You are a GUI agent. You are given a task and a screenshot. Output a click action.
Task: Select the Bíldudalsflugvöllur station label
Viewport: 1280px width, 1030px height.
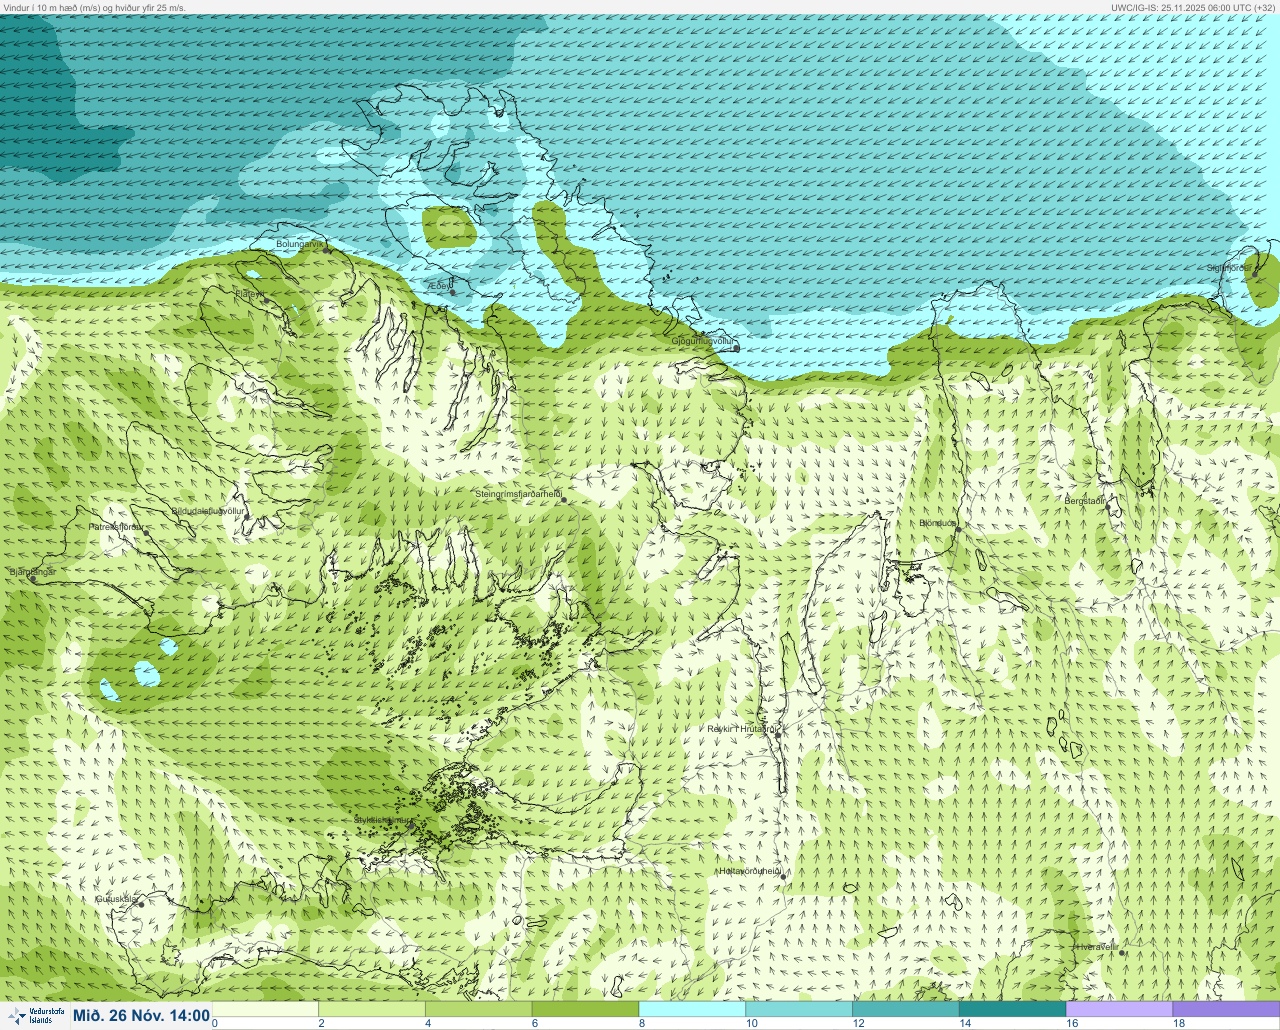pos(207,510)
